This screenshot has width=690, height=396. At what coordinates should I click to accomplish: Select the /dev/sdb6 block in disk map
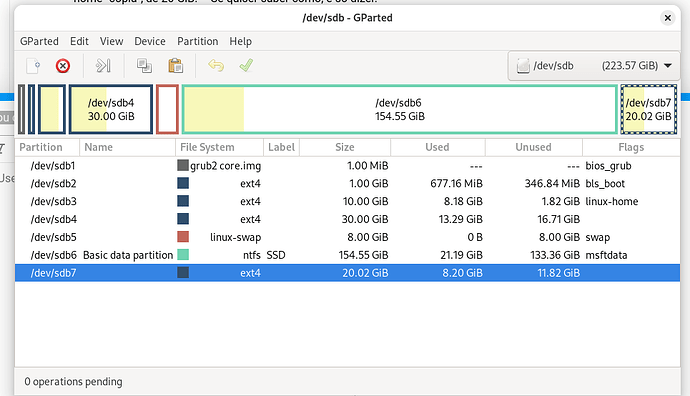[400, 110]
